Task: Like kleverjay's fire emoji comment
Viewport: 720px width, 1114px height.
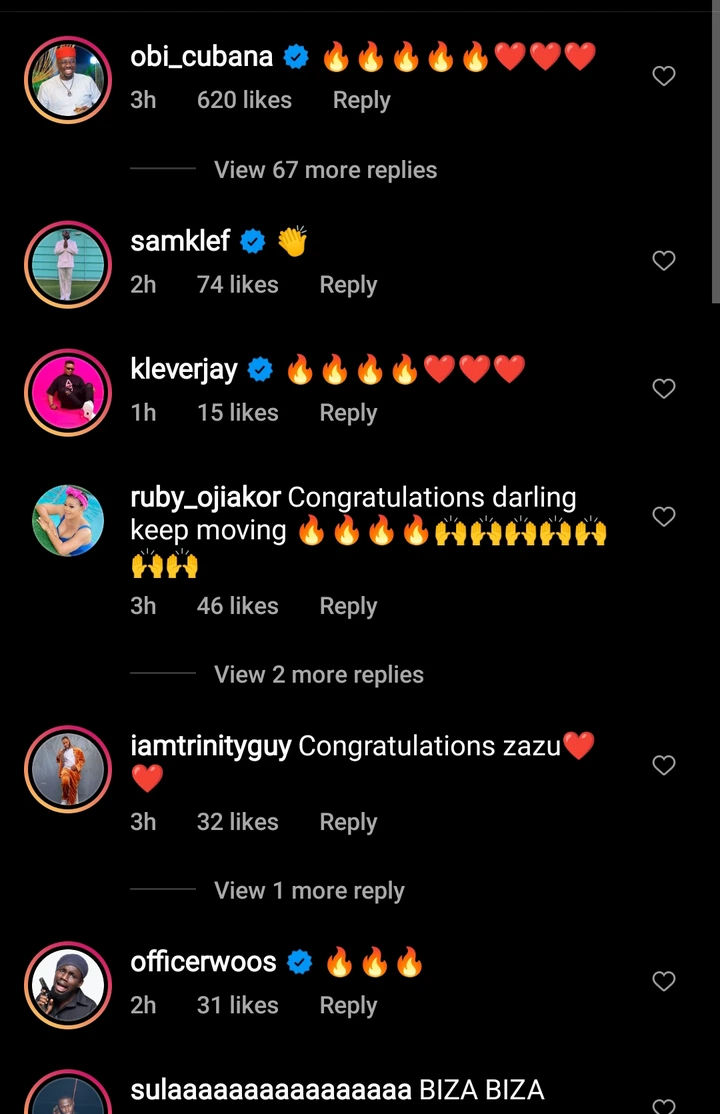Action: click(x=663, y=389)
